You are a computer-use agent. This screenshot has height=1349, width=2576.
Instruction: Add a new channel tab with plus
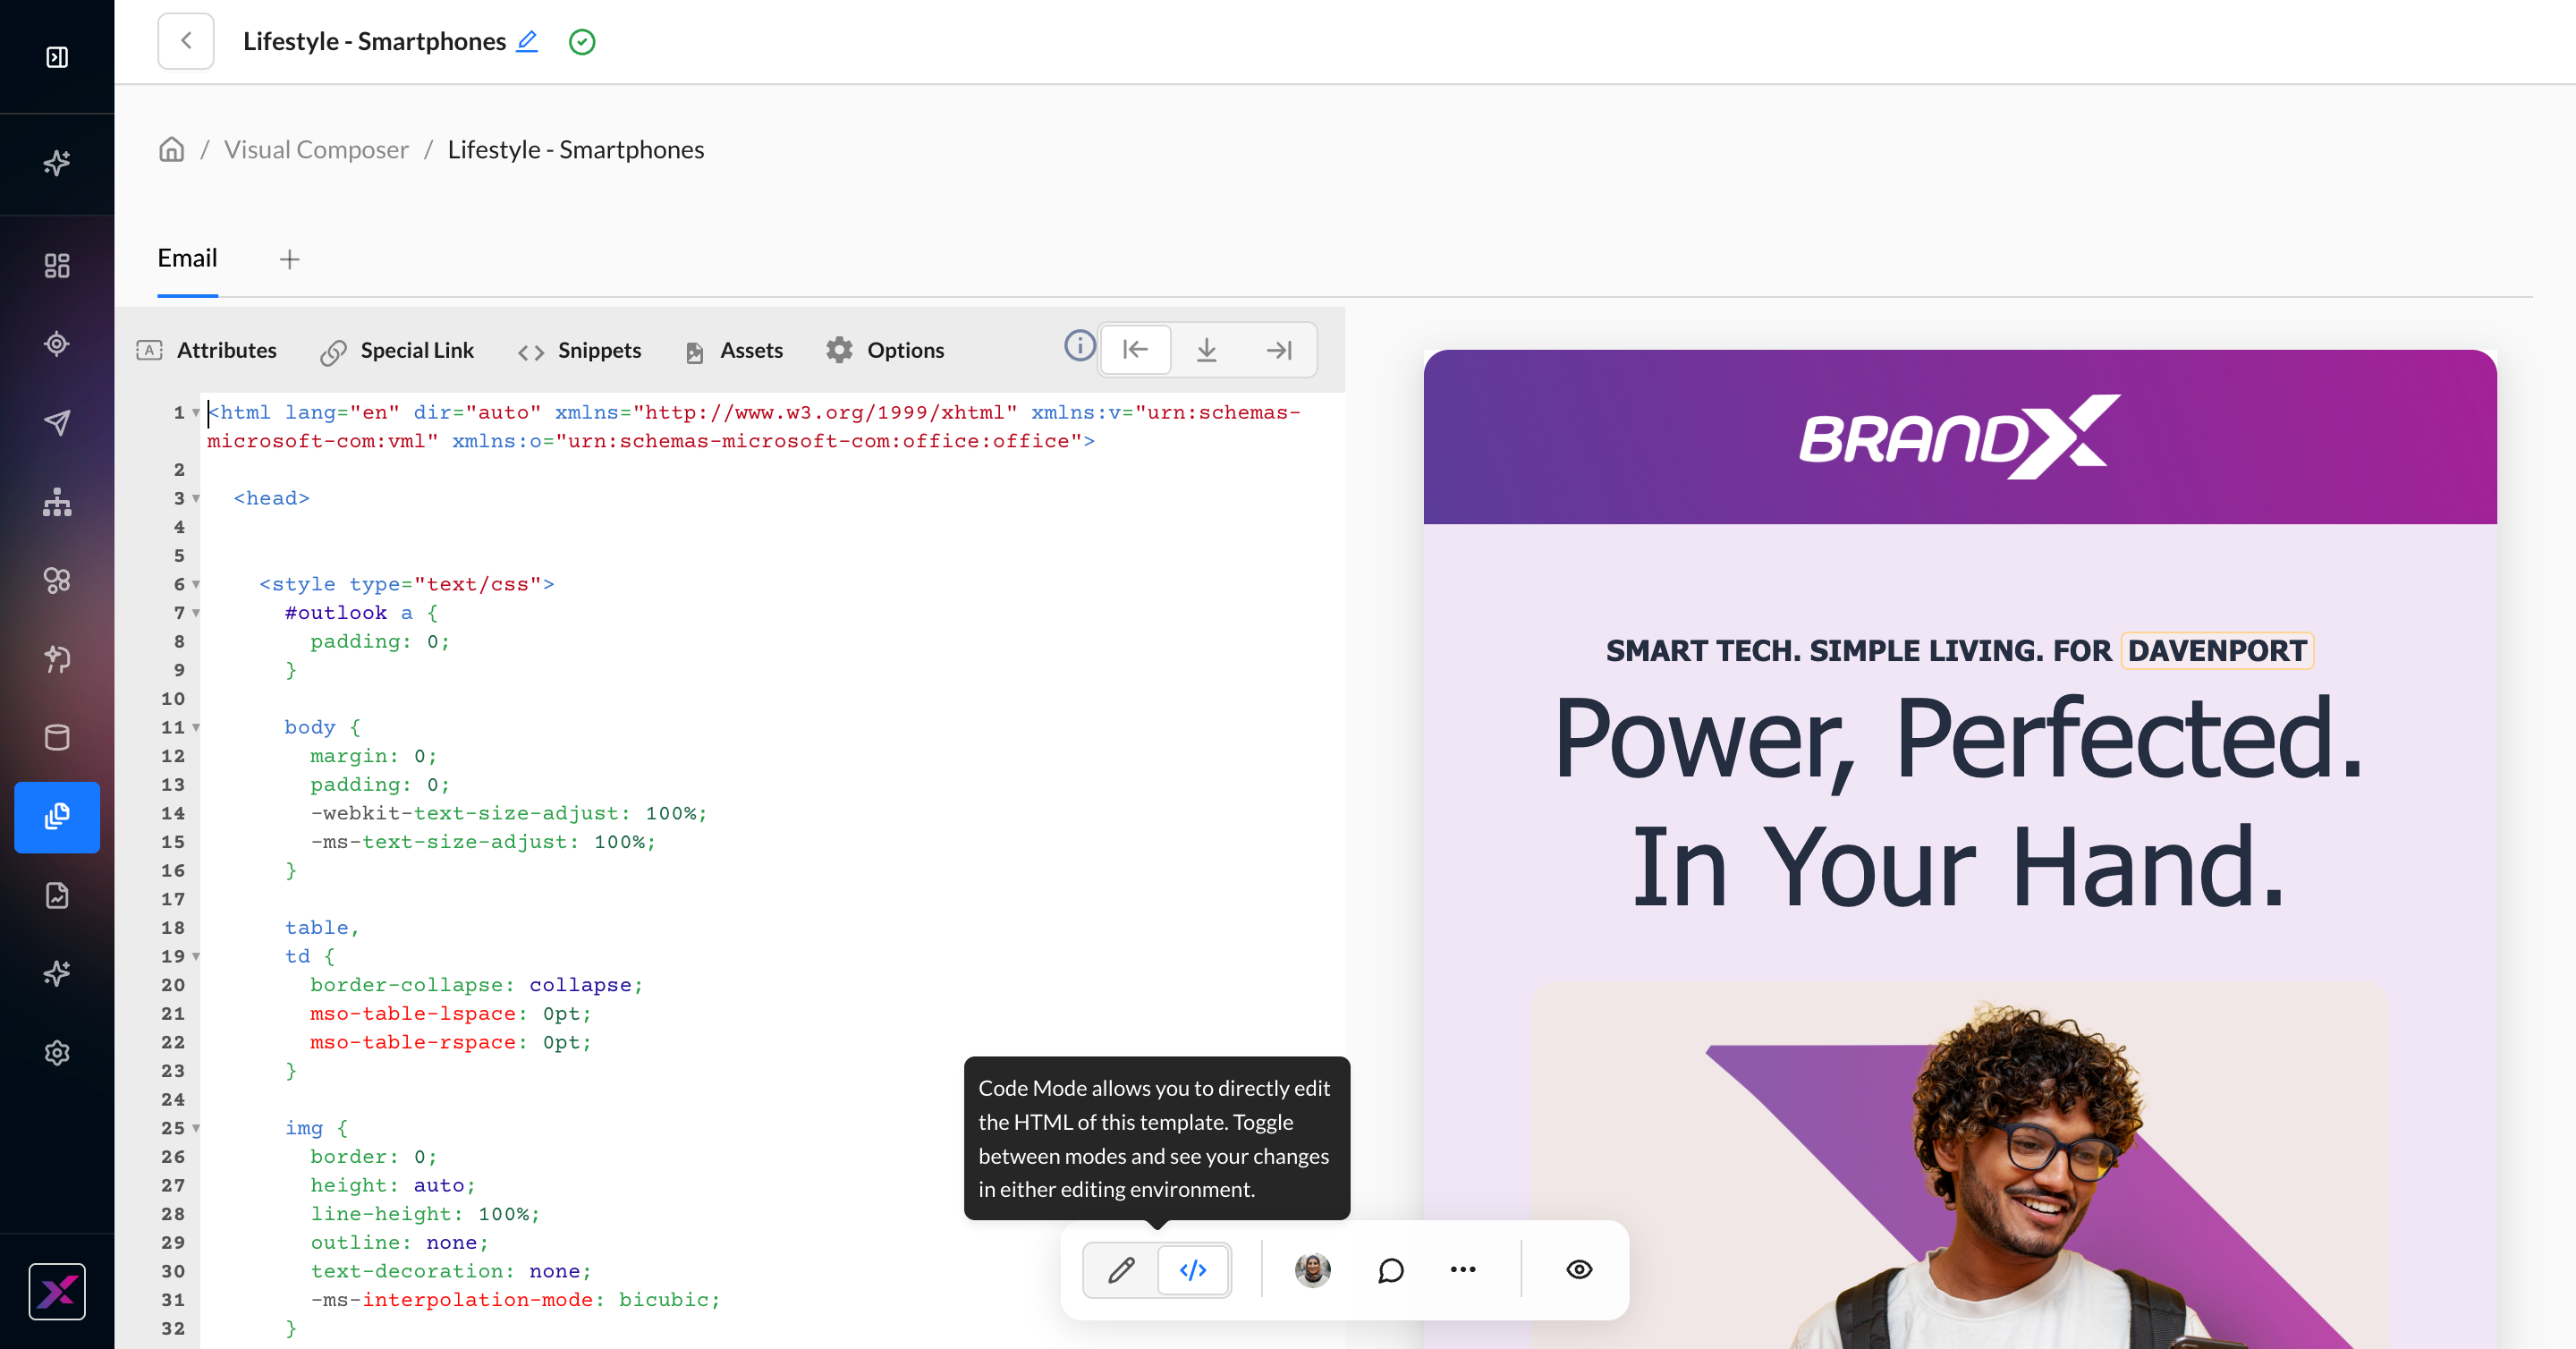coord(289,259)
